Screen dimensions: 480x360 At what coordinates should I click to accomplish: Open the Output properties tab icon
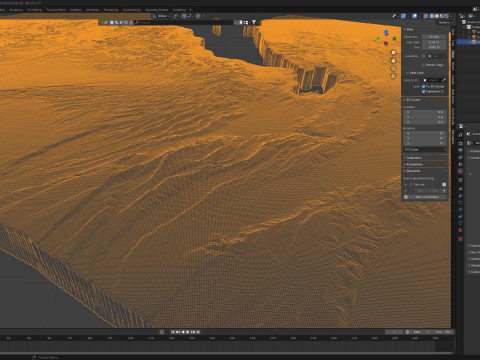460,151
